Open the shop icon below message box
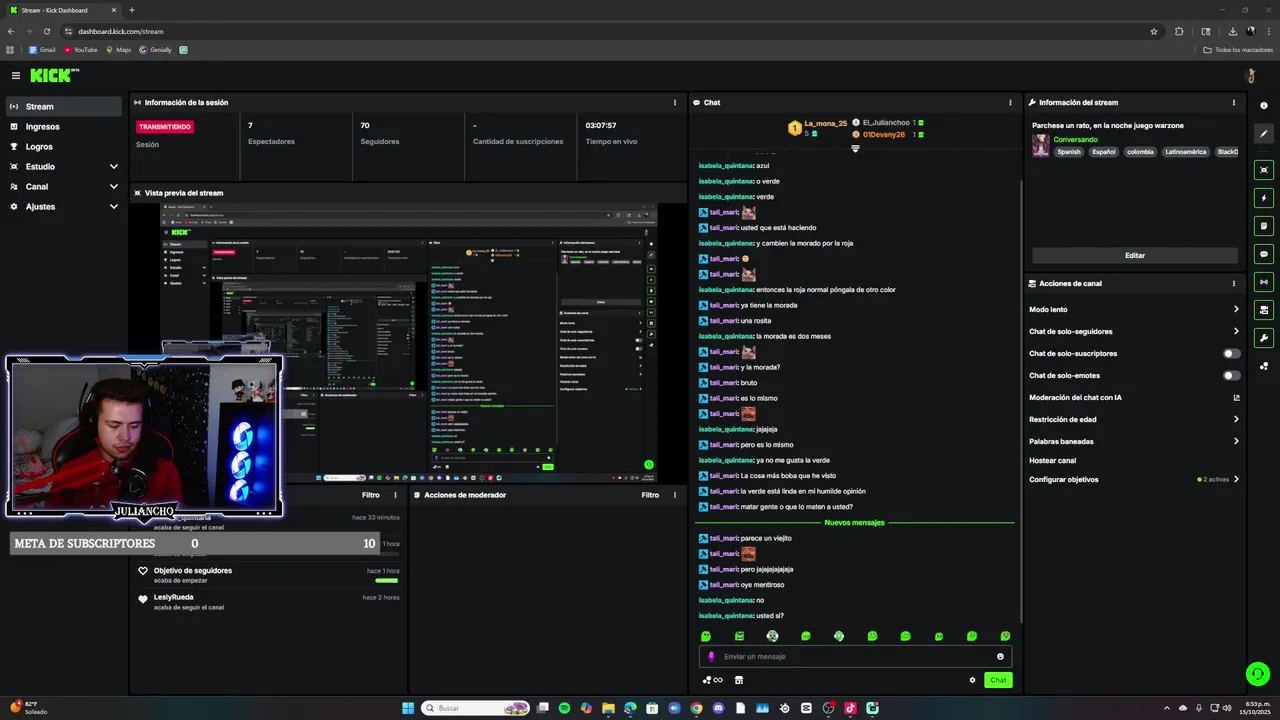The width and height of the screenshot is (1280, 720). (x=739, y=680)
